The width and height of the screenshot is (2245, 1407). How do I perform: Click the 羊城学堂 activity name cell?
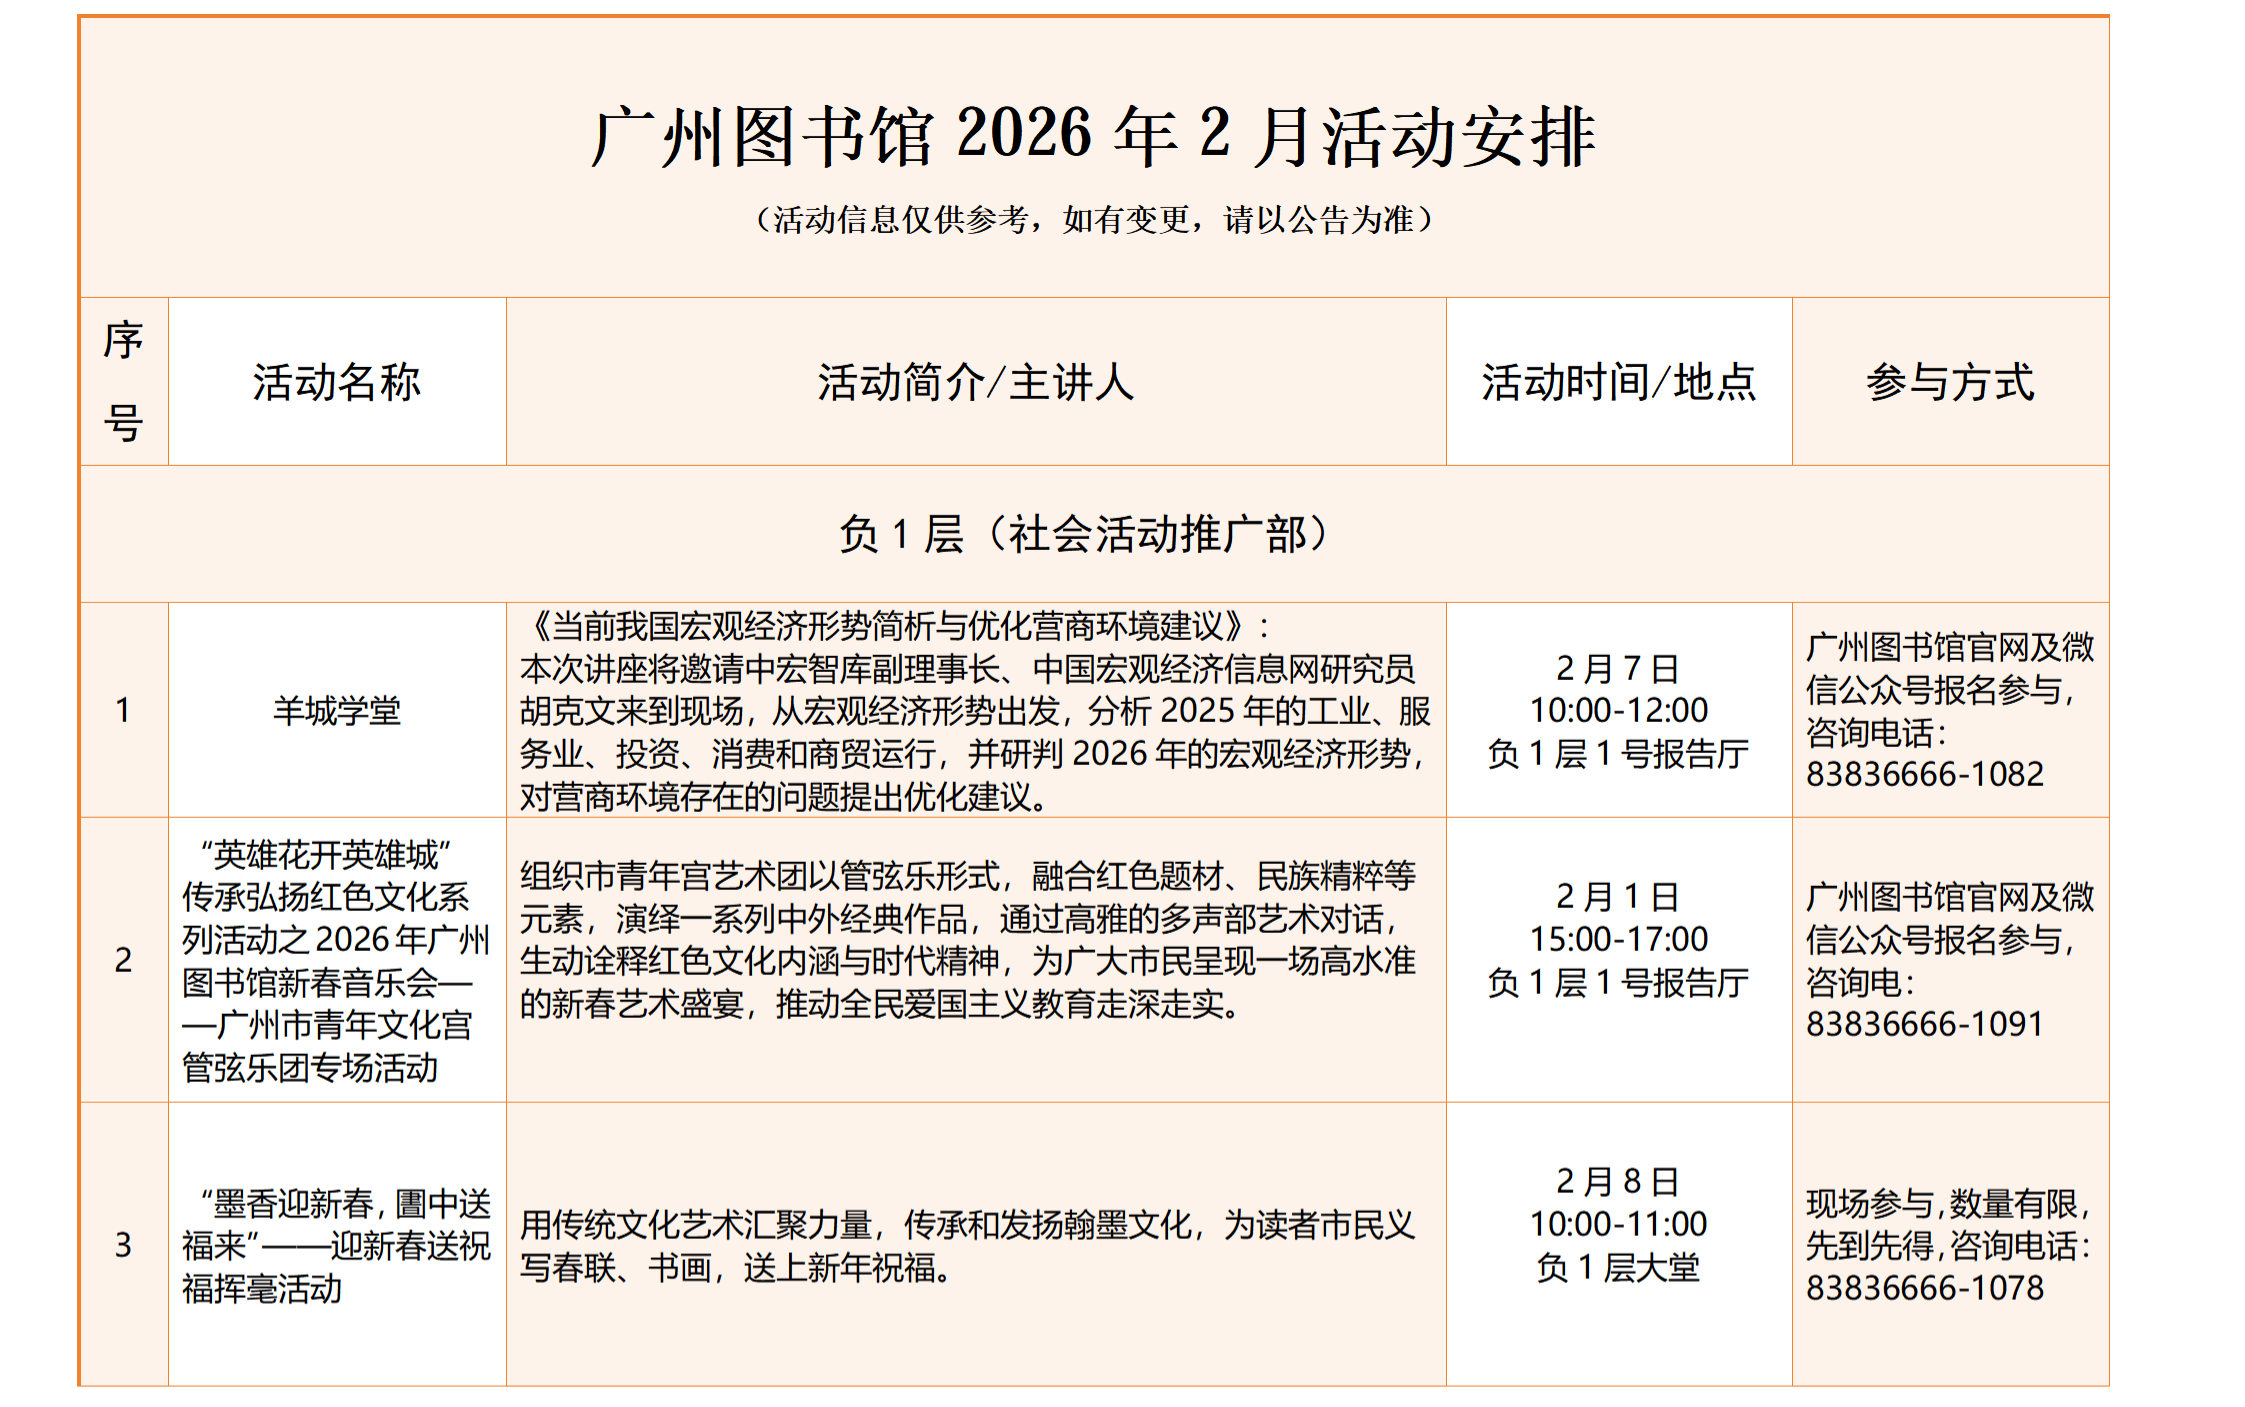click(x=337, y=711)
